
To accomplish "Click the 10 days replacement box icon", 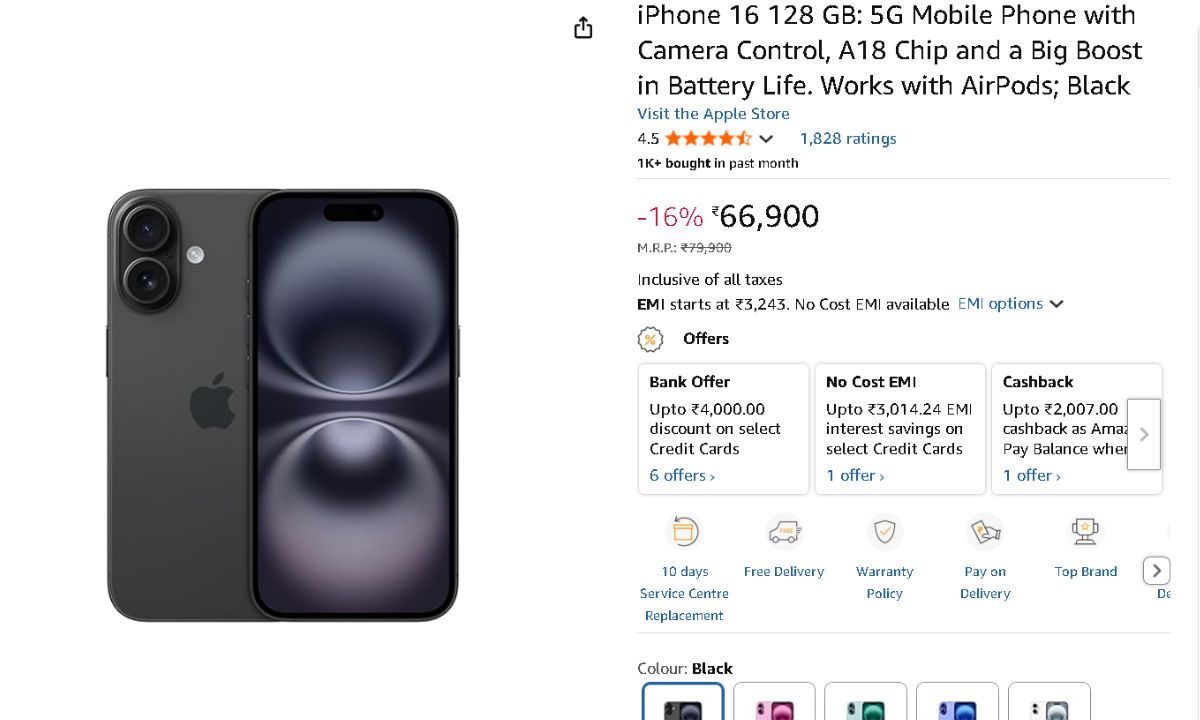I will [x=685, y=532].
